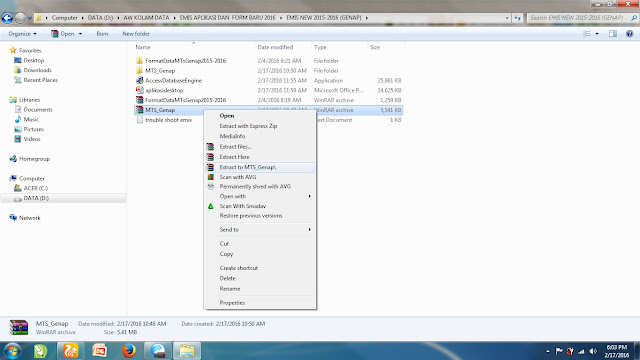Select Desktop in Favorites
Screen dimensions: 640x360
pos(33,60)
